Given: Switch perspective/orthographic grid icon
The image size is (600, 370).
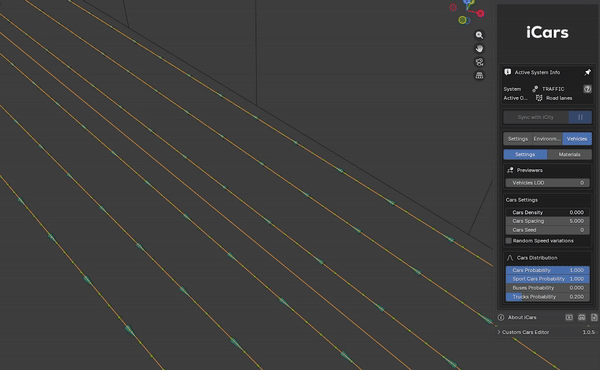Looking at the screenshot, I should 479,75.
